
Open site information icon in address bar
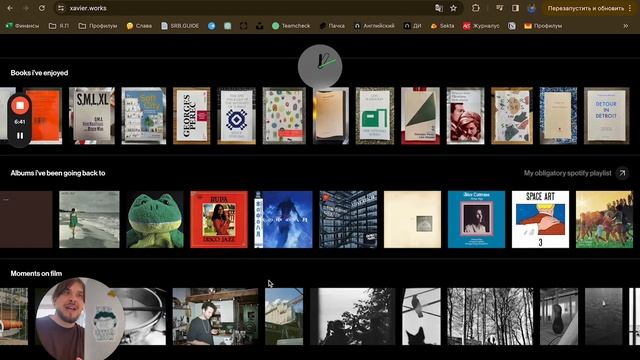pyautogui.click(x=61, y=8)
